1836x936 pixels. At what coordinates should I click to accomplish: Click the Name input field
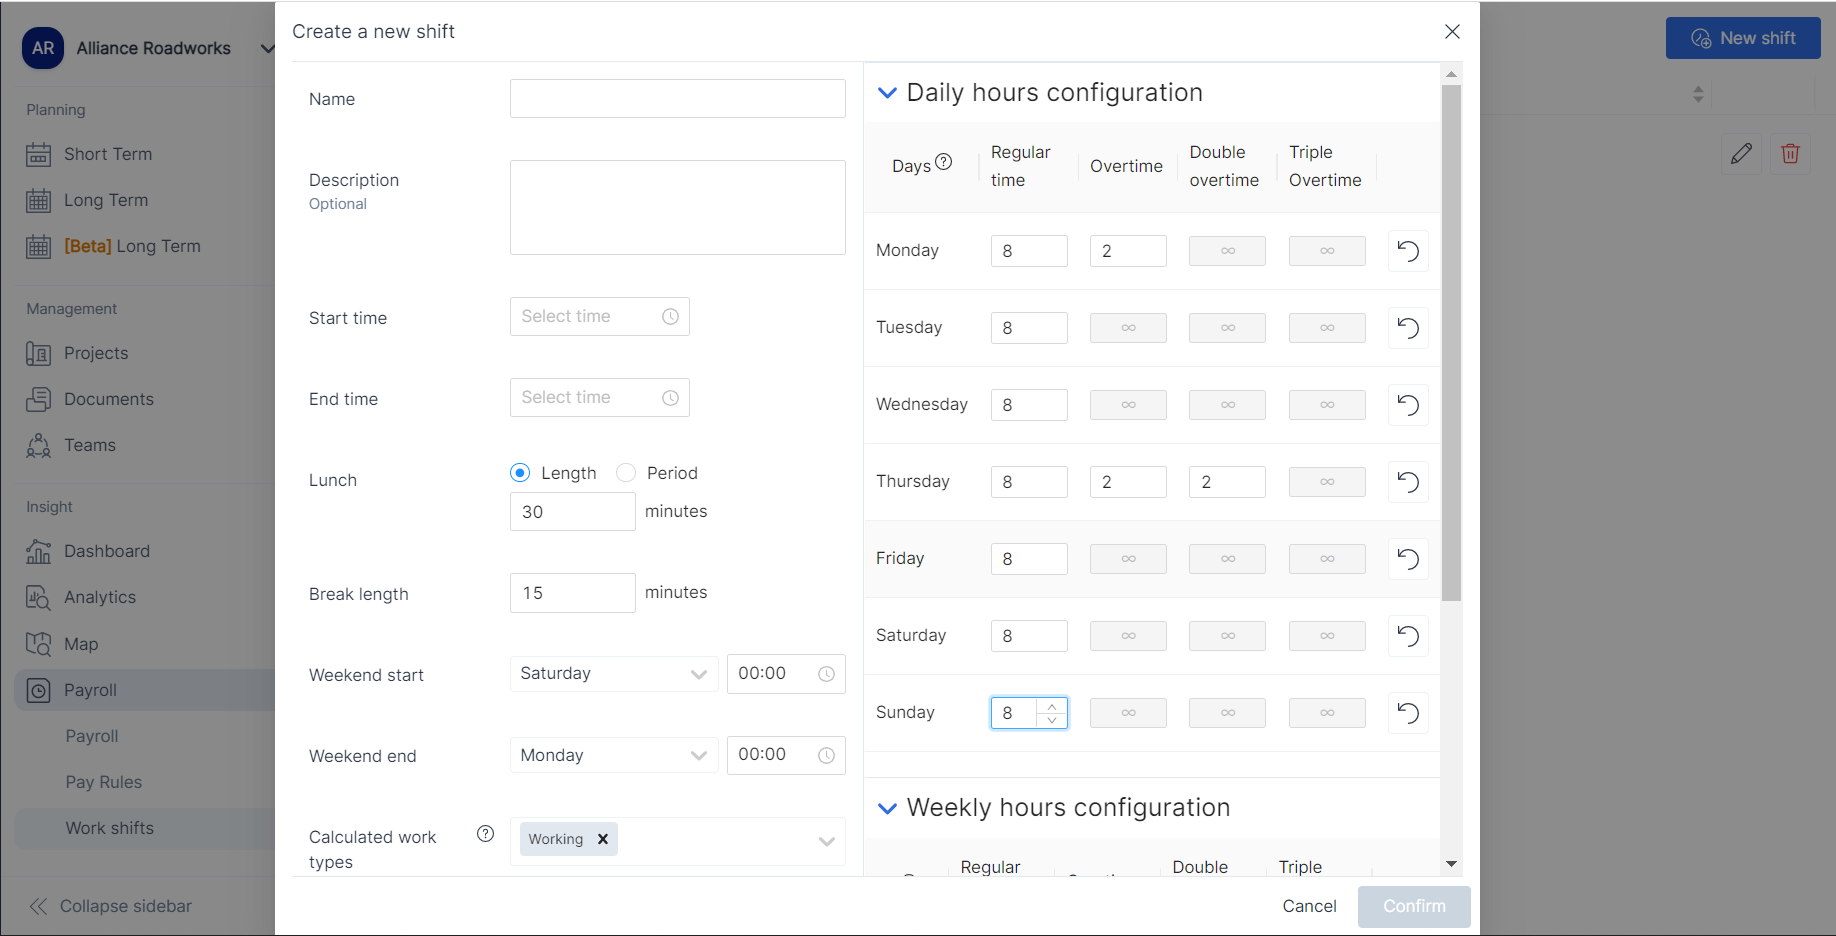pos(677,98)
